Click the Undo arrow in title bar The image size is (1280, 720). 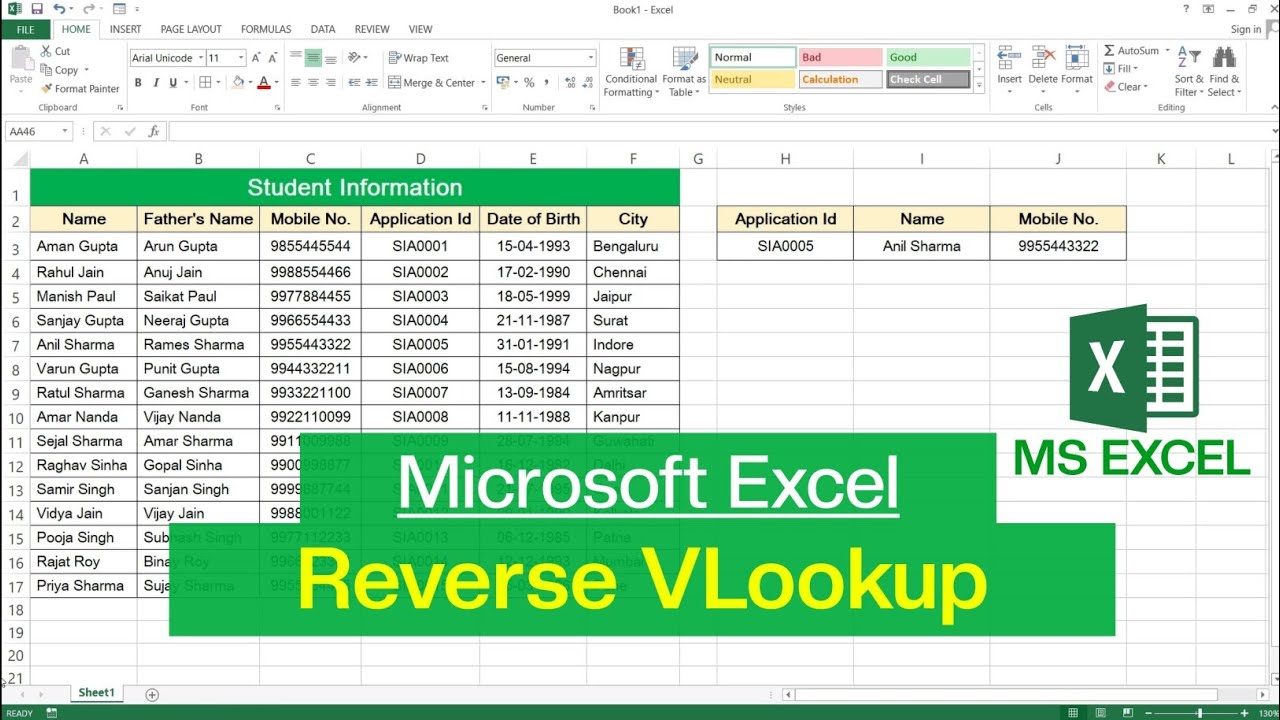coord(58,9)
